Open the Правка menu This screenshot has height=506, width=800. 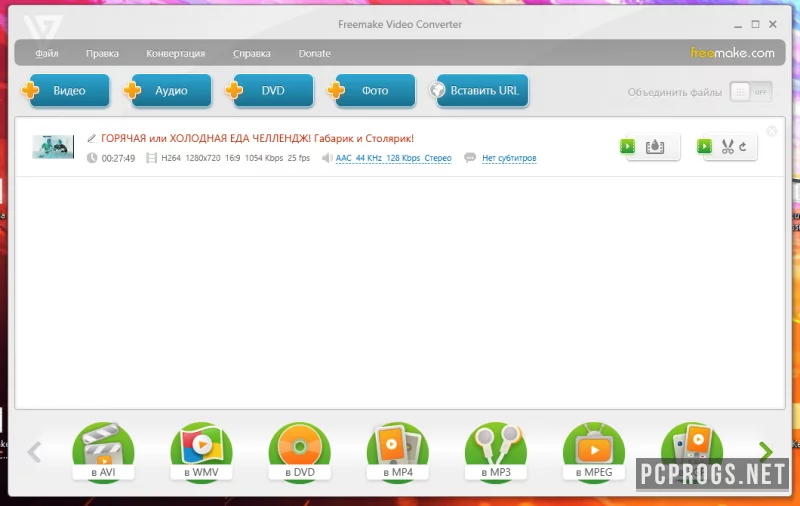[102, 54]
